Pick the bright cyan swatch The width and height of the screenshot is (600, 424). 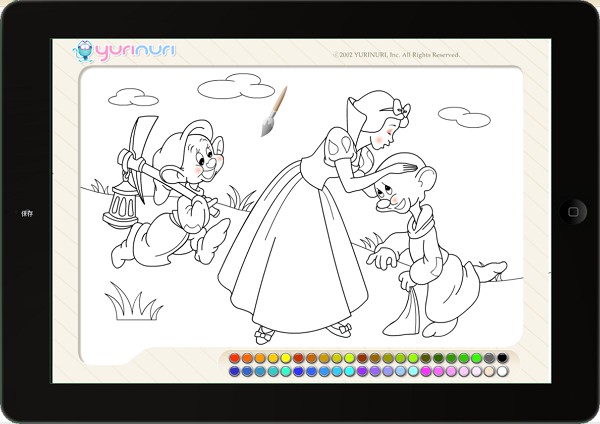349,371
